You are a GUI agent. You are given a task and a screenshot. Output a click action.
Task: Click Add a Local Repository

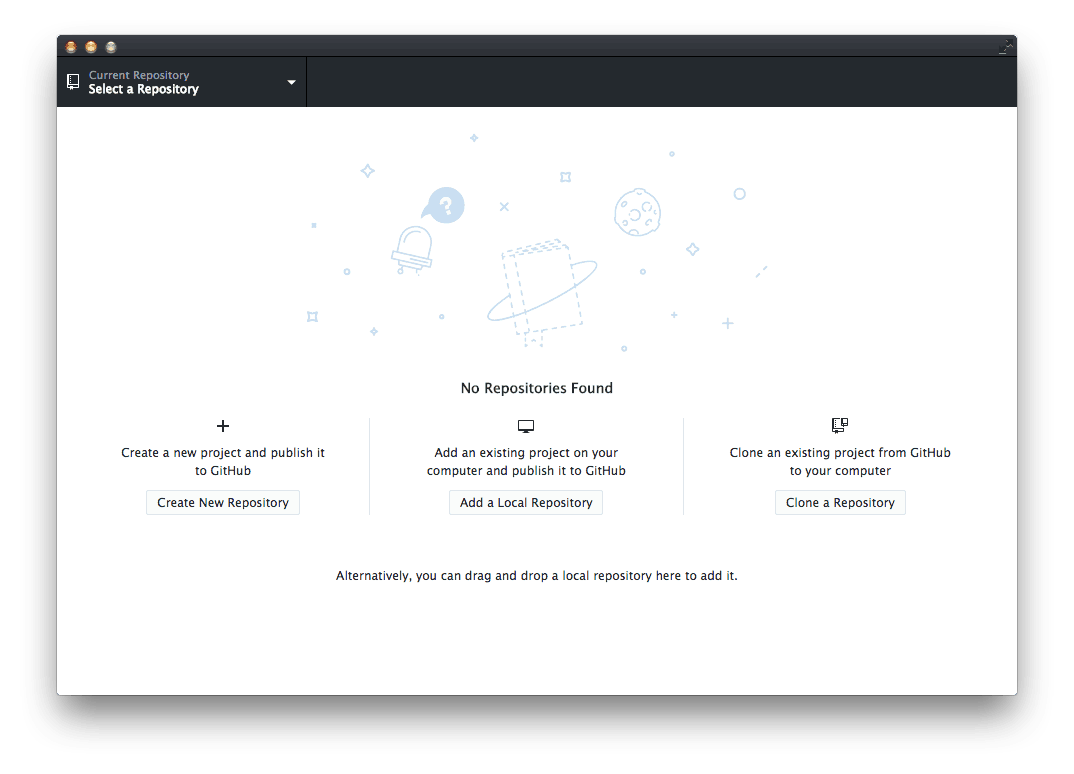[x=526, y=502]
